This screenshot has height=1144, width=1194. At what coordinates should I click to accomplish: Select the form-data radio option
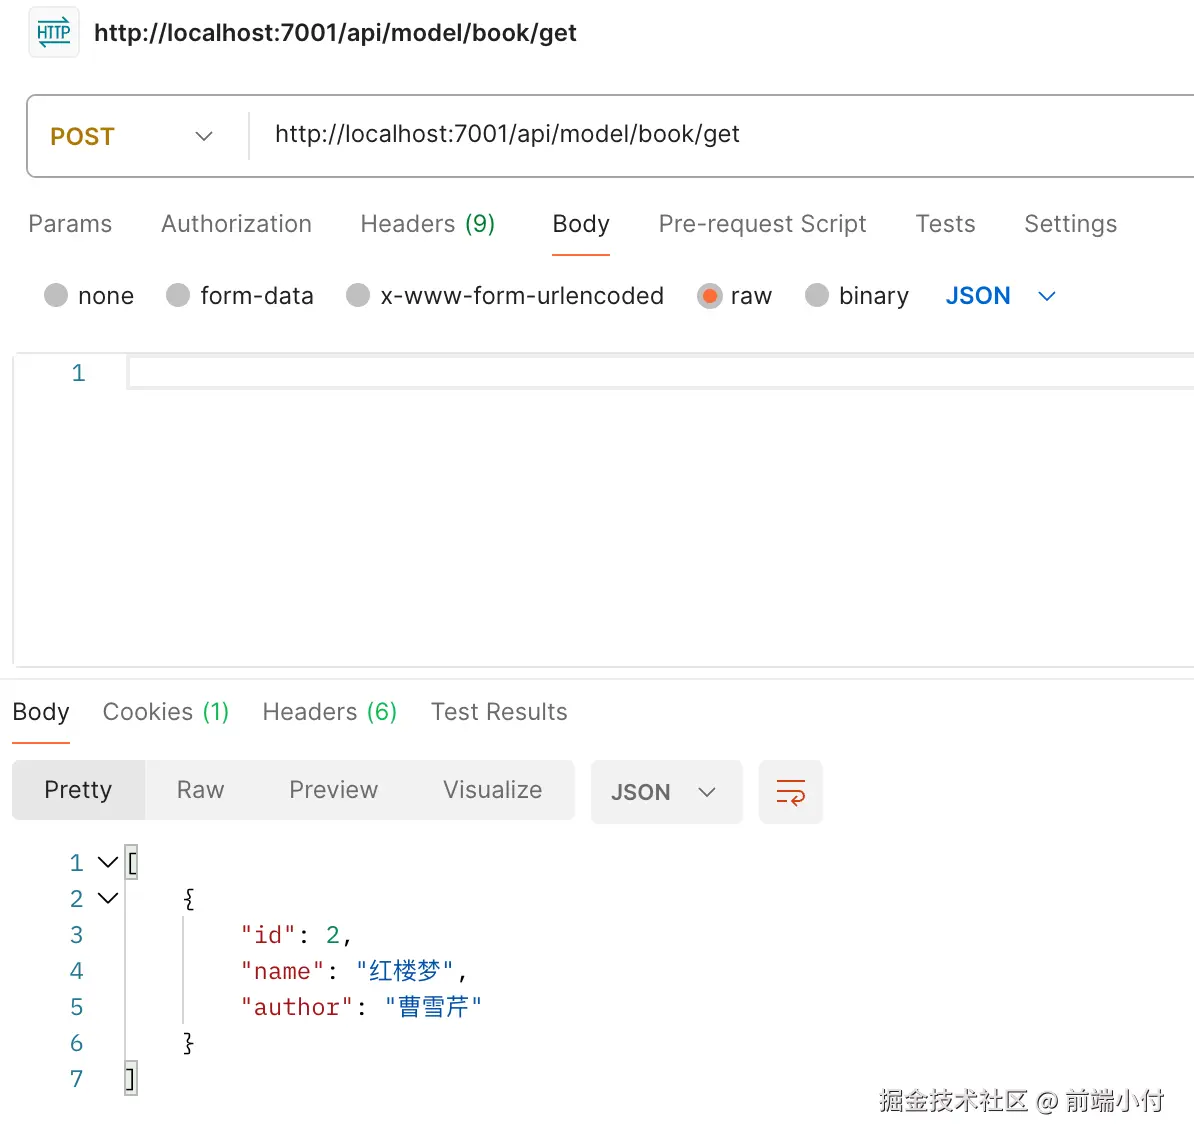tap(179, 296)
